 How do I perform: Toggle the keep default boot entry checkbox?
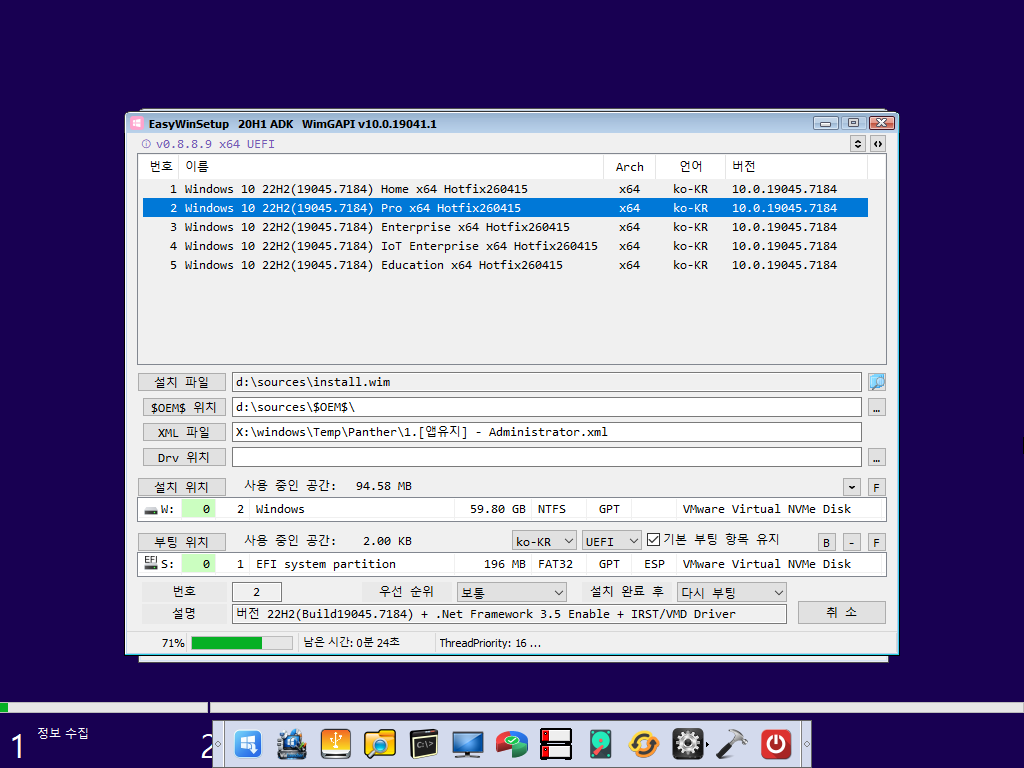[653, 539]
